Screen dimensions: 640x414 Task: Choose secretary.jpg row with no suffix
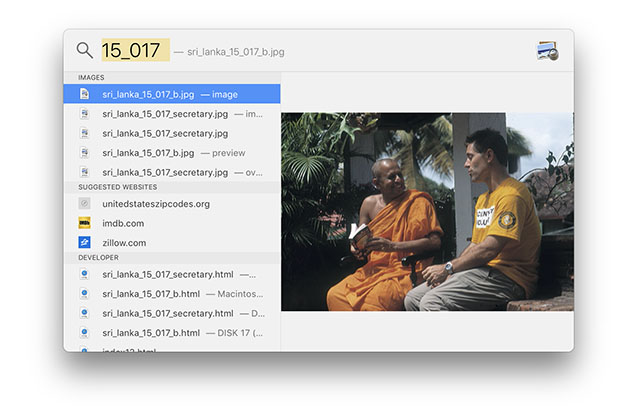click(172, 134)
